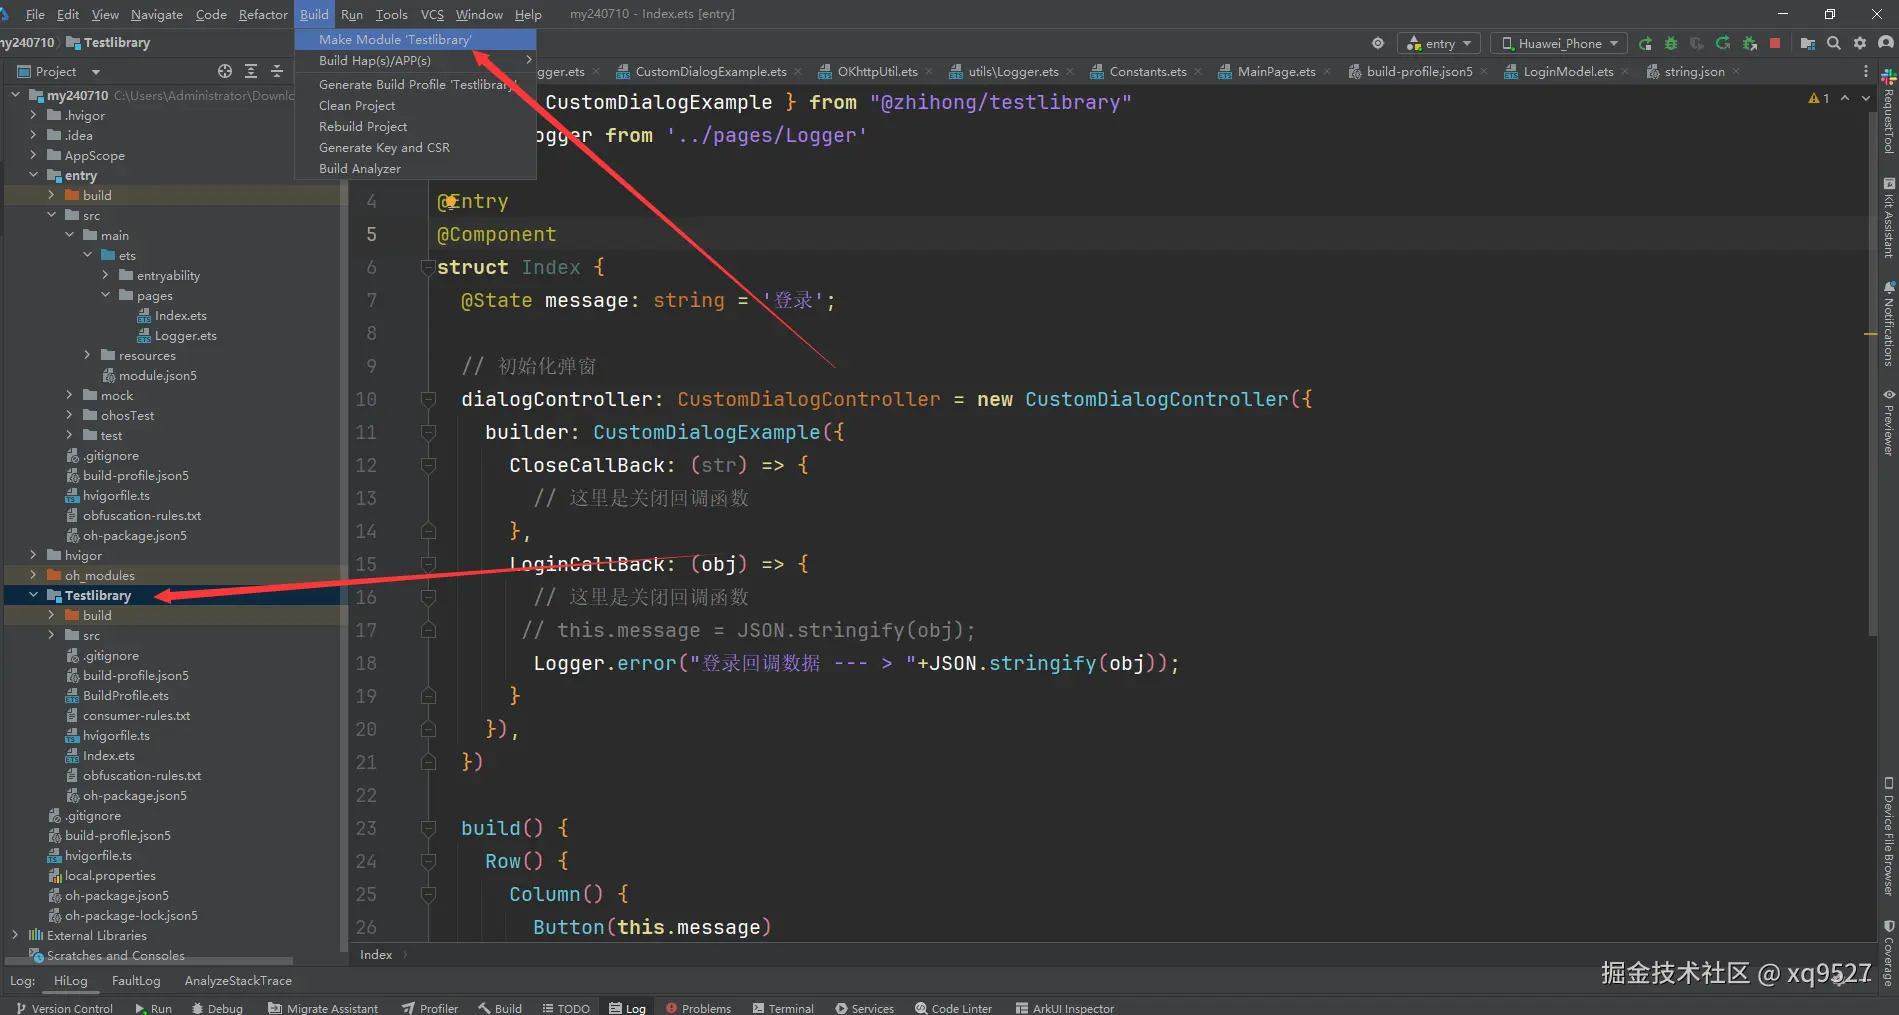Close the MainPage.ets tab

coord(1327,71)
